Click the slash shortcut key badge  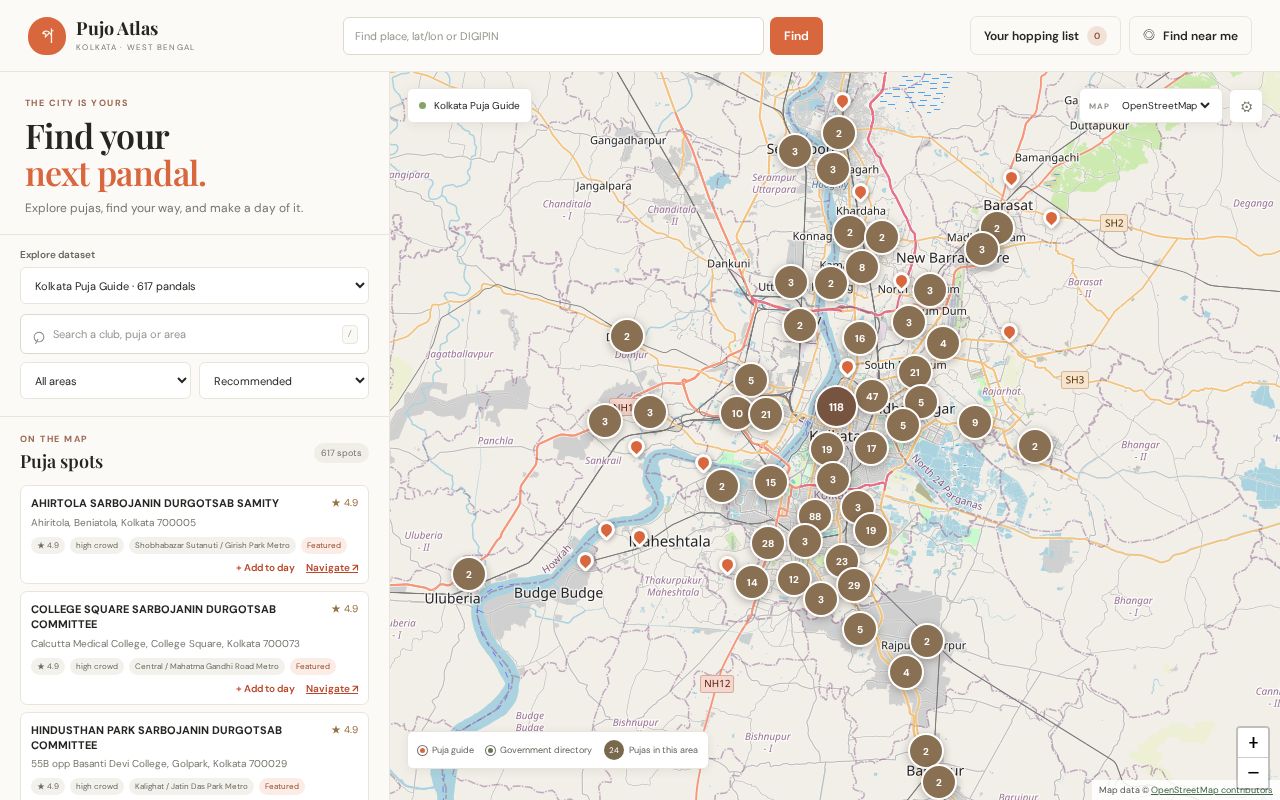point(350,334)
